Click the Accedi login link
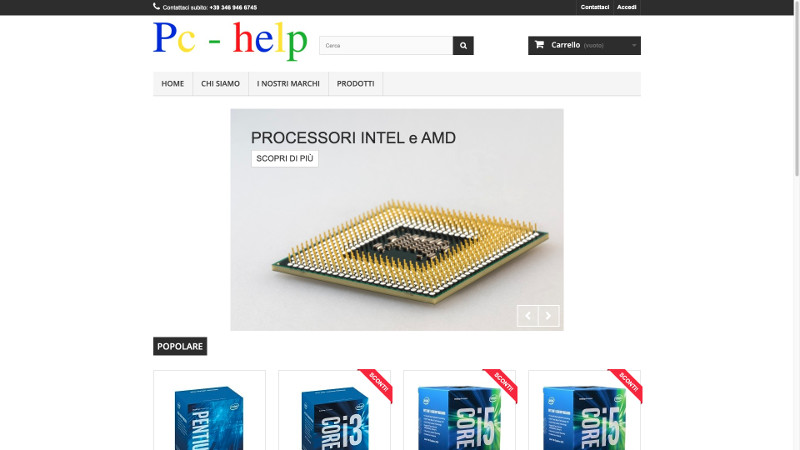 pos(627,7)
